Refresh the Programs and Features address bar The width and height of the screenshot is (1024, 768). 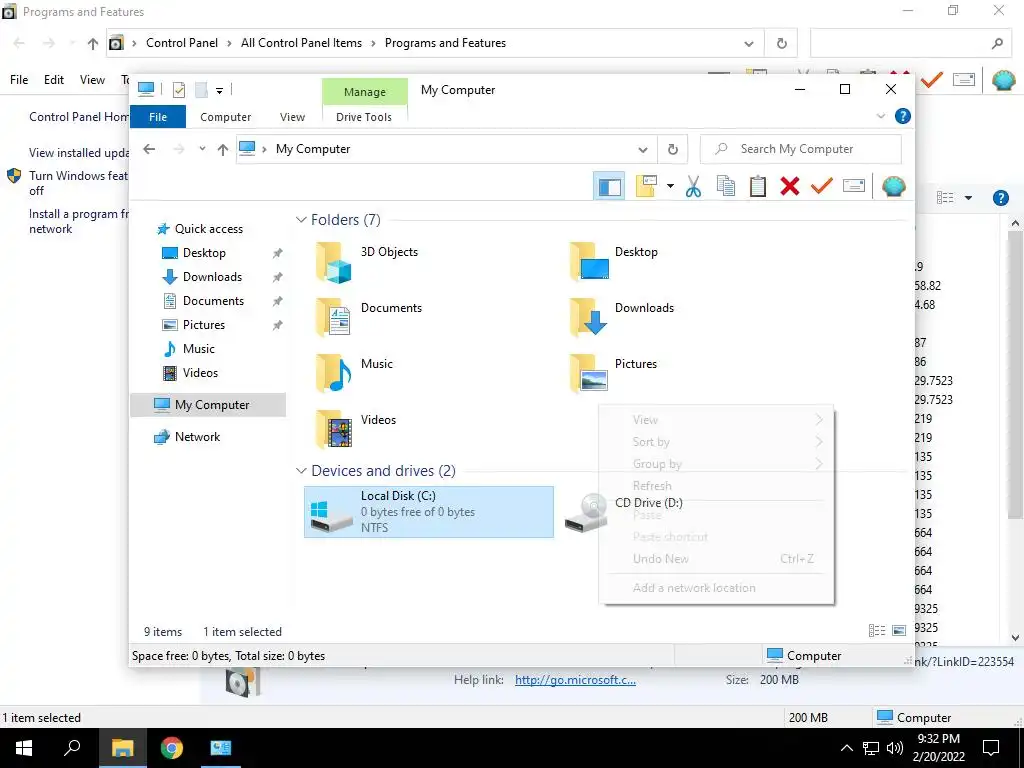click(x=782, y=44)
